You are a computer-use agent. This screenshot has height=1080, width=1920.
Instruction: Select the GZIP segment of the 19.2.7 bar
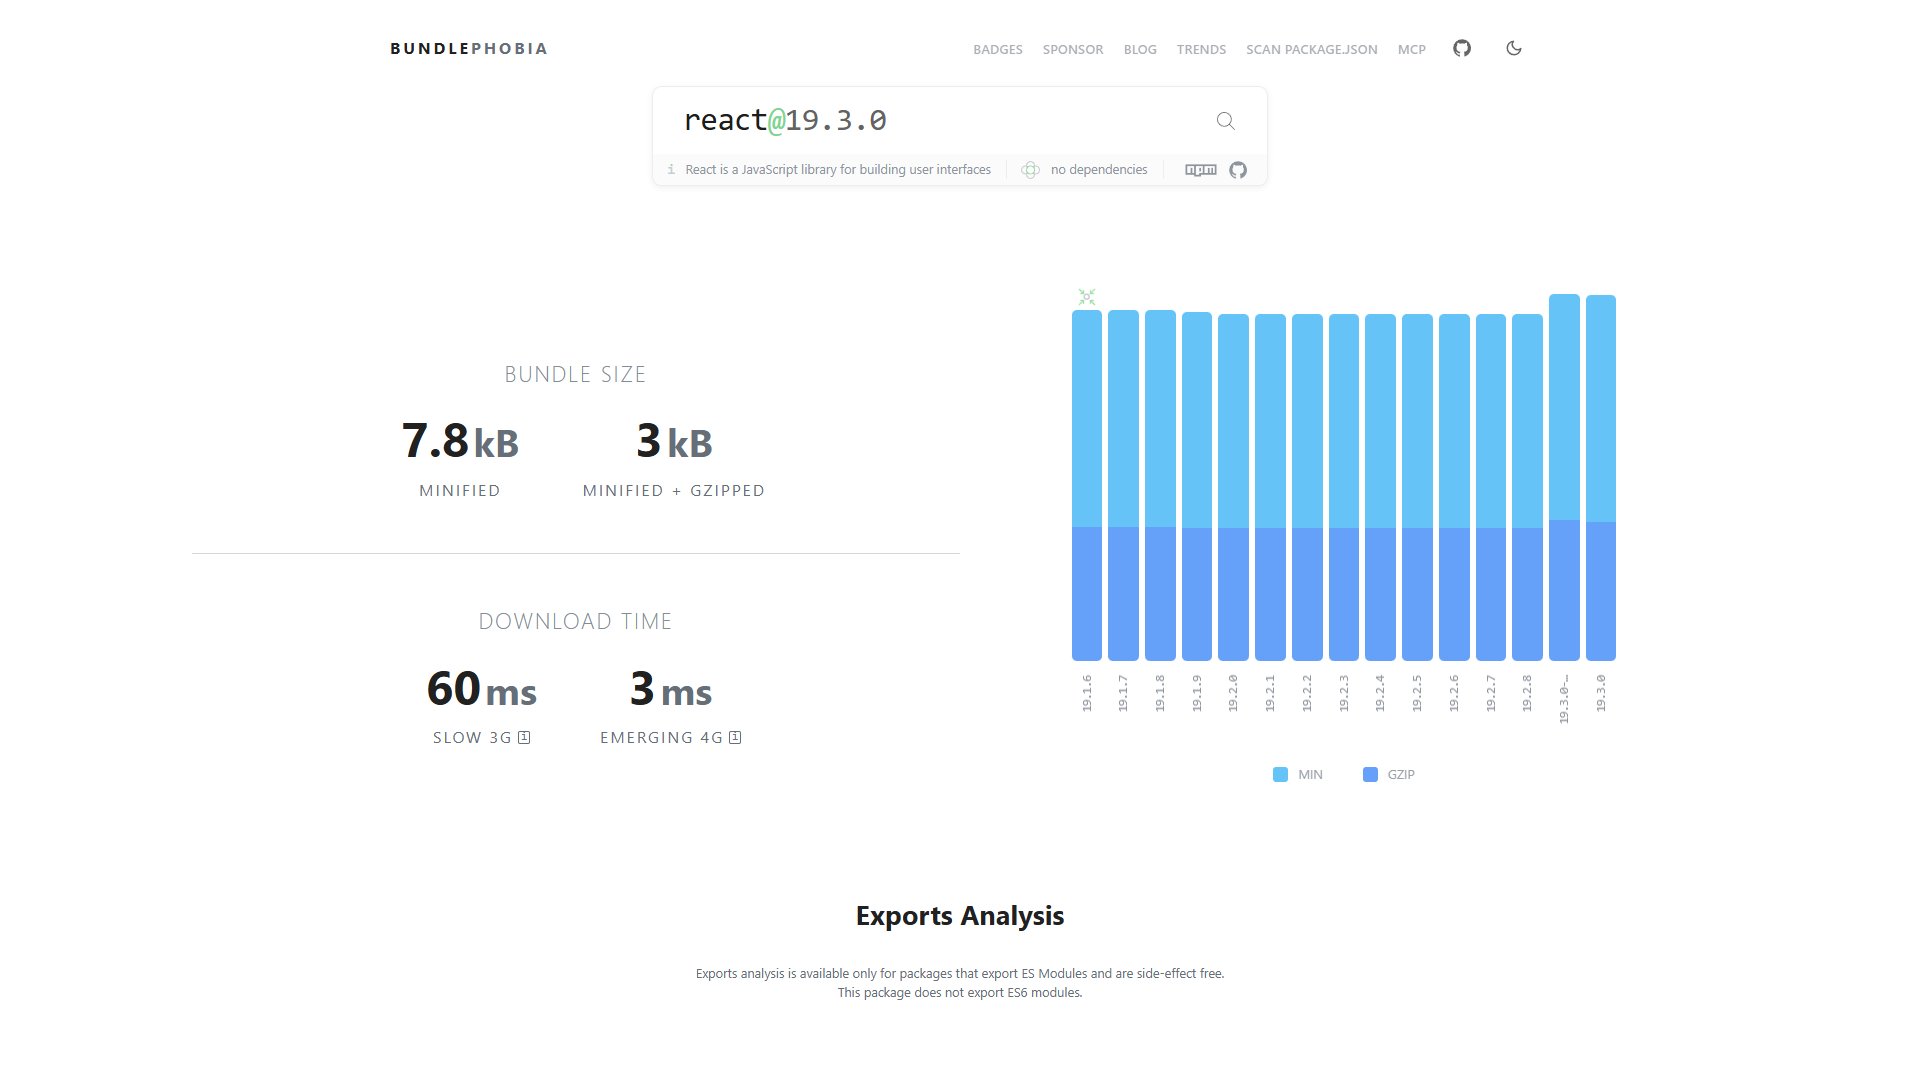coord(1491,594)
